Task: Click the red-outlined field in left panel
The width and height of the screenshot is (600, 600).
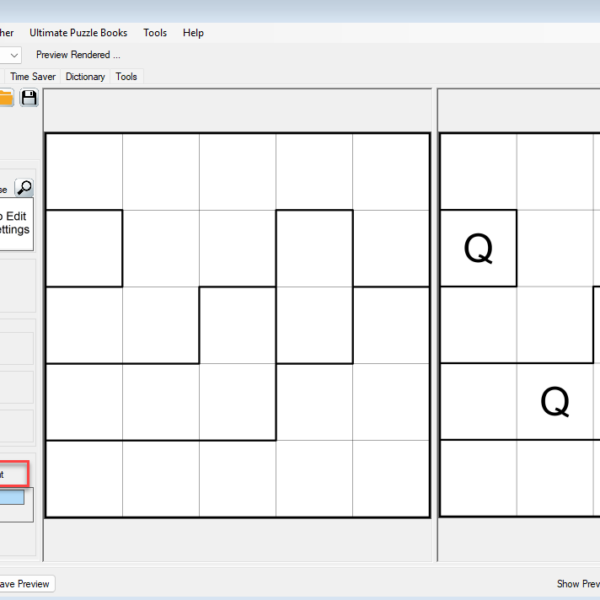Action: (x=14, y=474)
